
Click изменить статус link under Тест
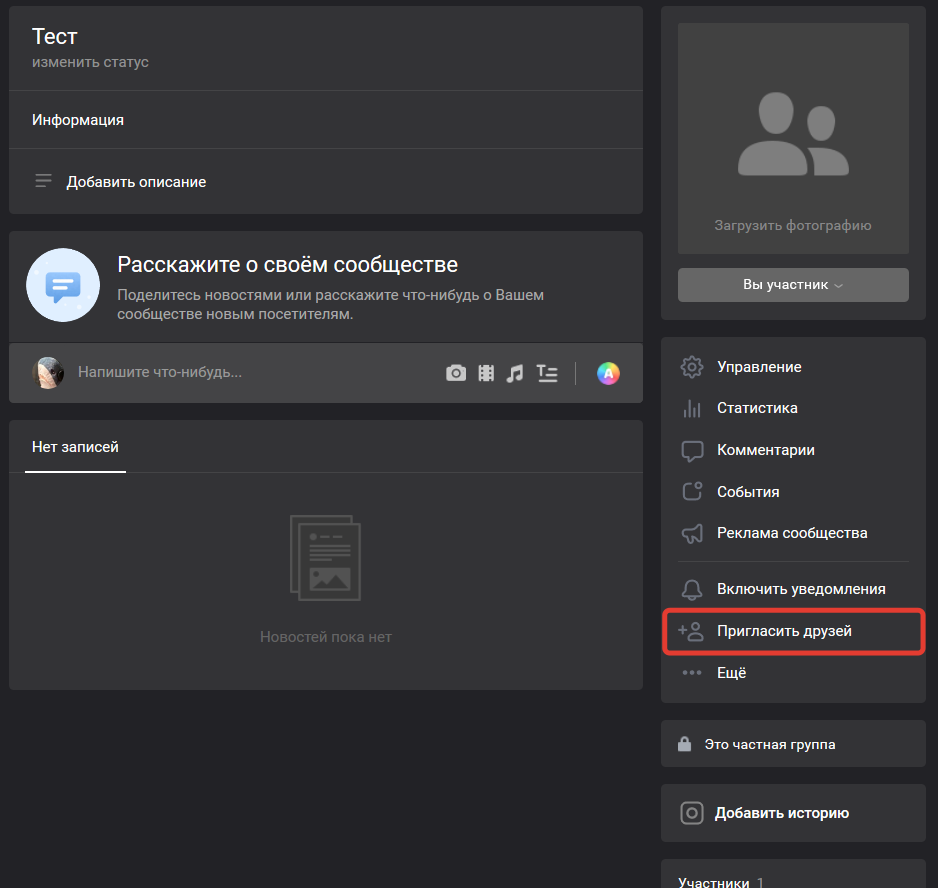coord(90,62)
